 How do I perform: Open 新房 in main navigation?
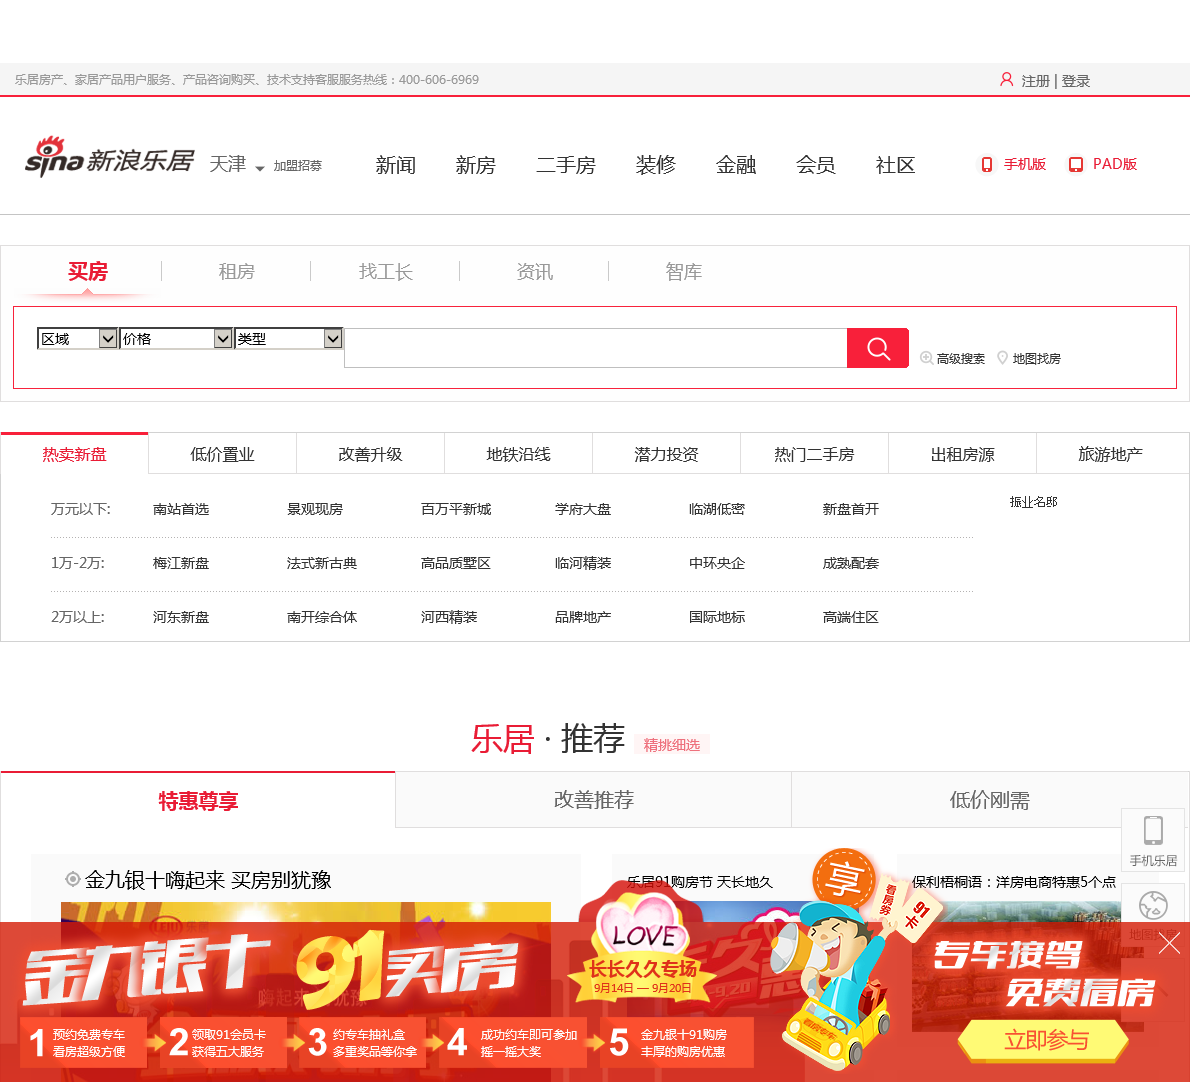pos(475,165)
